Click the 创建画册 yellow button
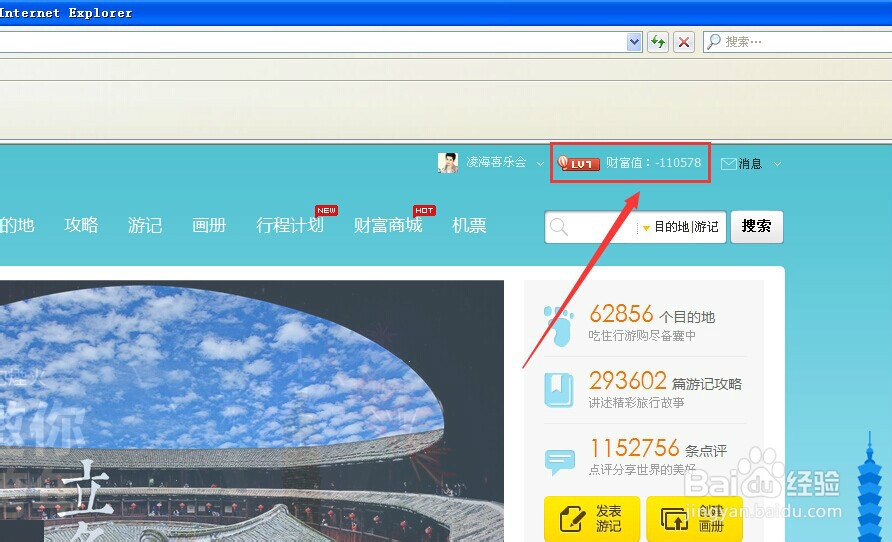Image resolution: width=892 pixels, height=542 pixels. [x=695, y=519]
